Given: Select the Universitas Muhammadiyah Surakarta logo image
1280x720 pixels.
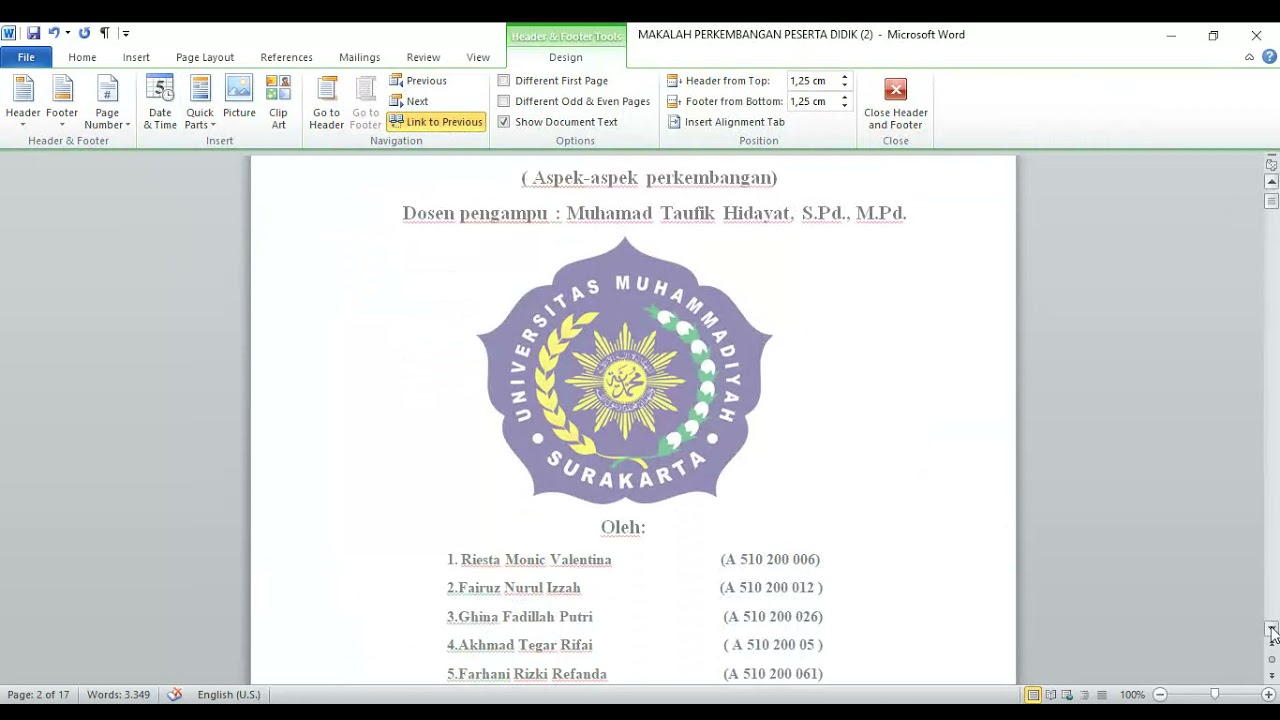Looking at the screenshot, I should [x=624, y=370].
